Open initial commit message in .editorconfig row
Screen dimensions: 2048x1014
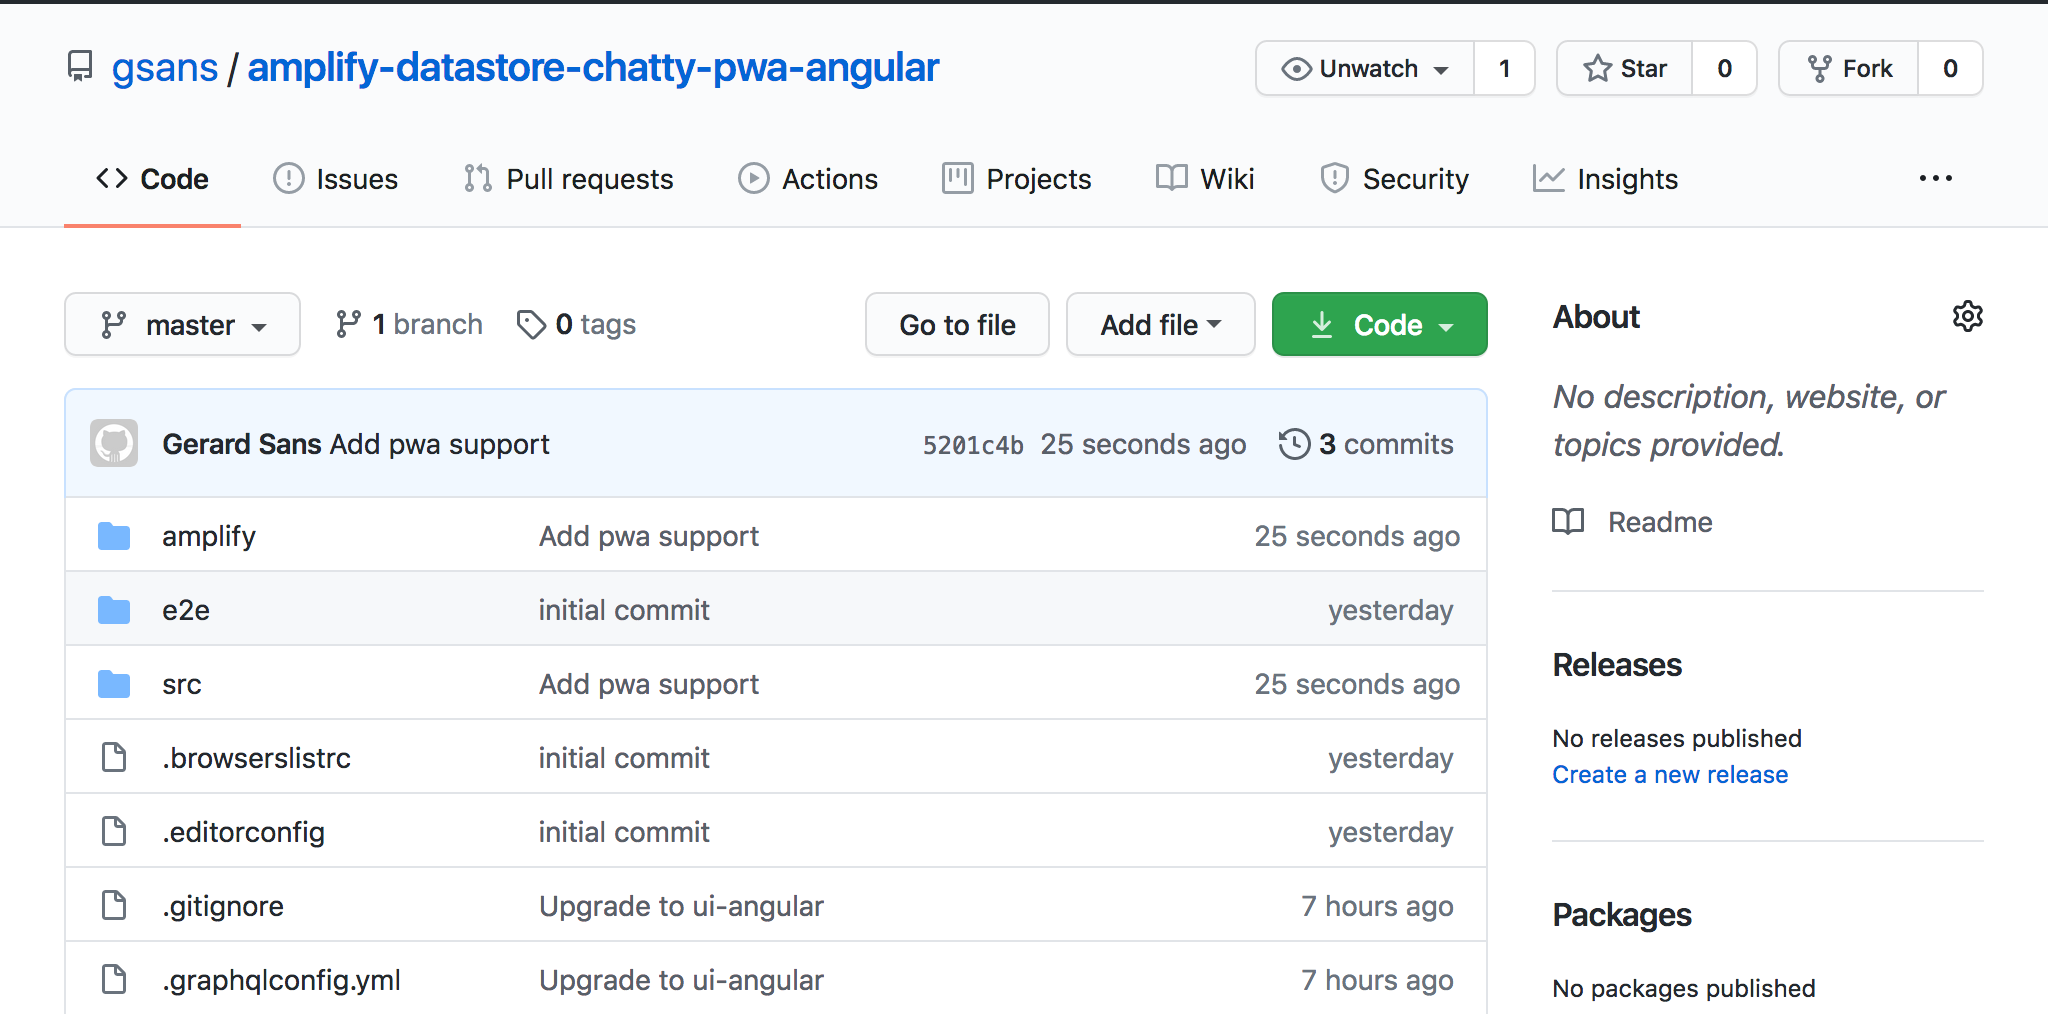pos(624,832)
